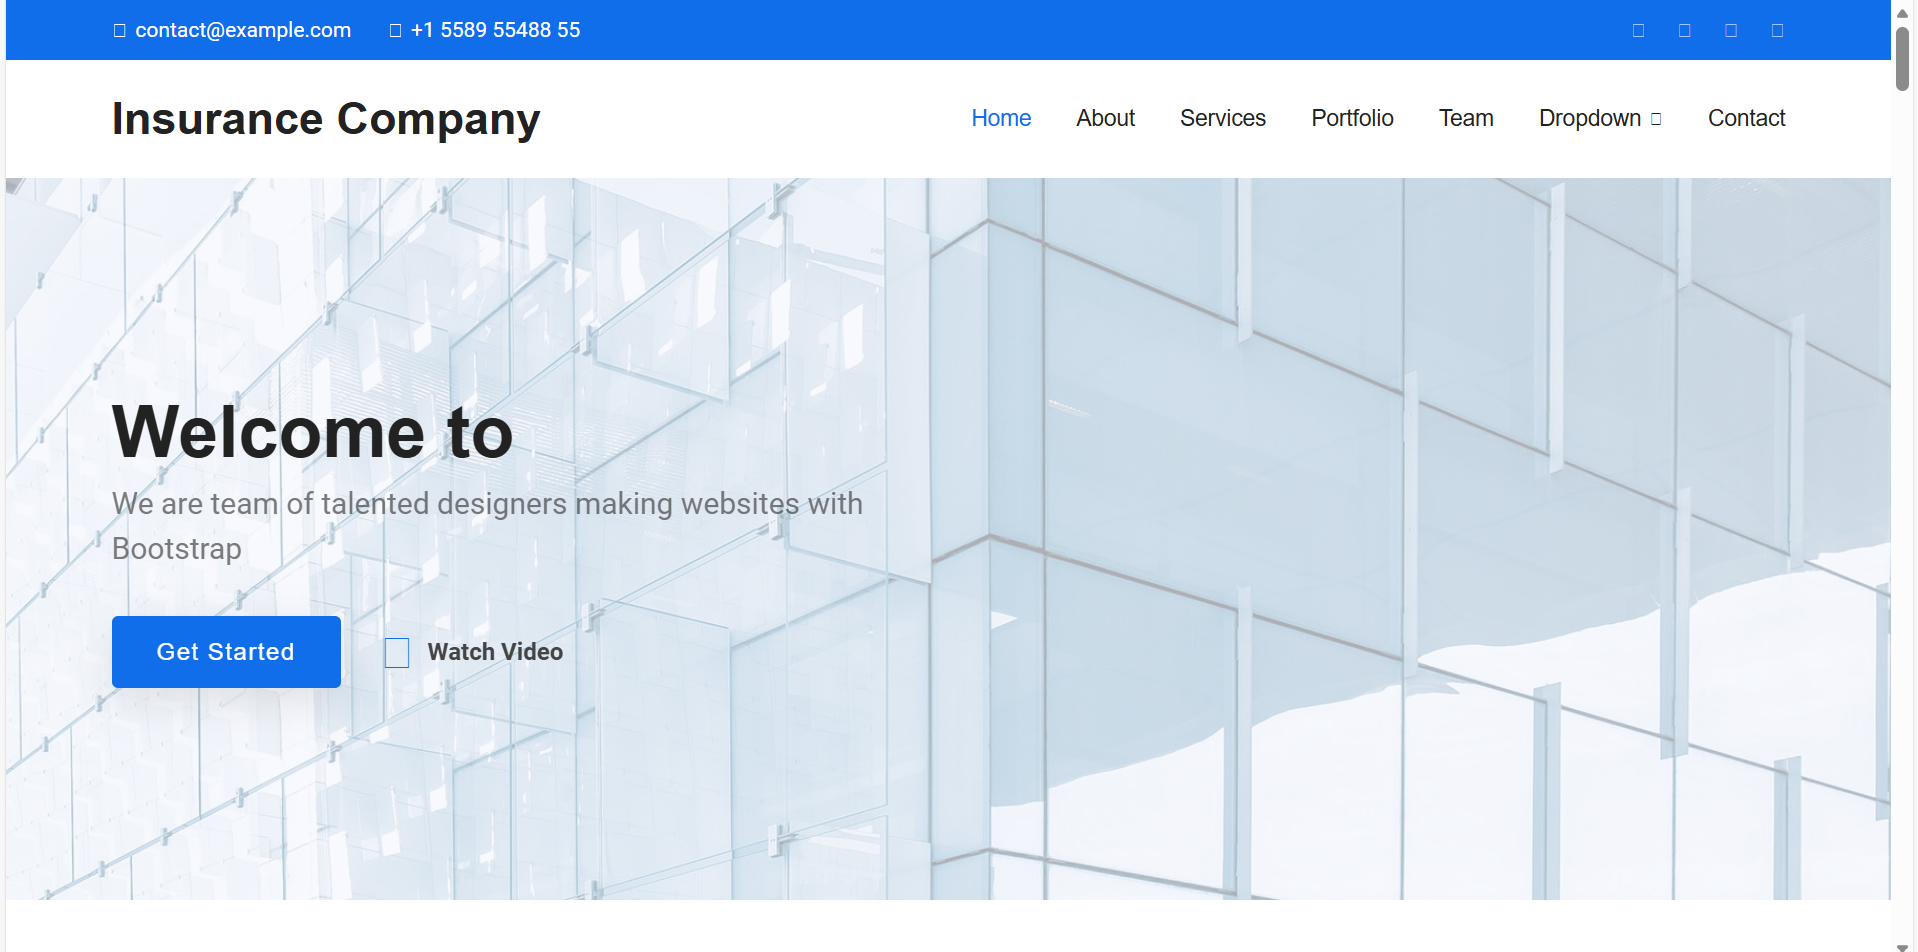Navigate to the Services section
The height and width of the screenshot is (952, 1918).
click(x=1222, y=118)
